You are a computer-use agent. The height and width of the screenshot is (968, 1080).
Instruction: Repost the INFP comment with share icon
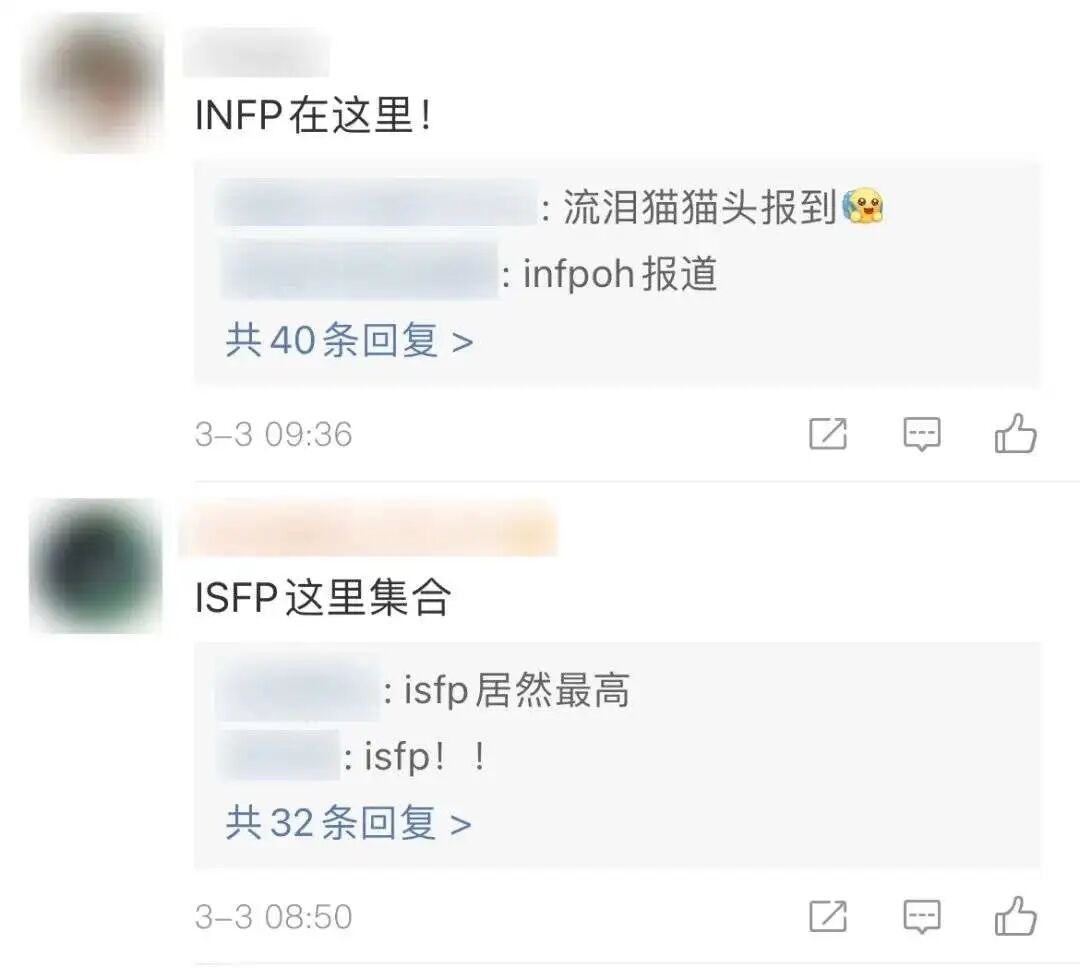(828, 433)
